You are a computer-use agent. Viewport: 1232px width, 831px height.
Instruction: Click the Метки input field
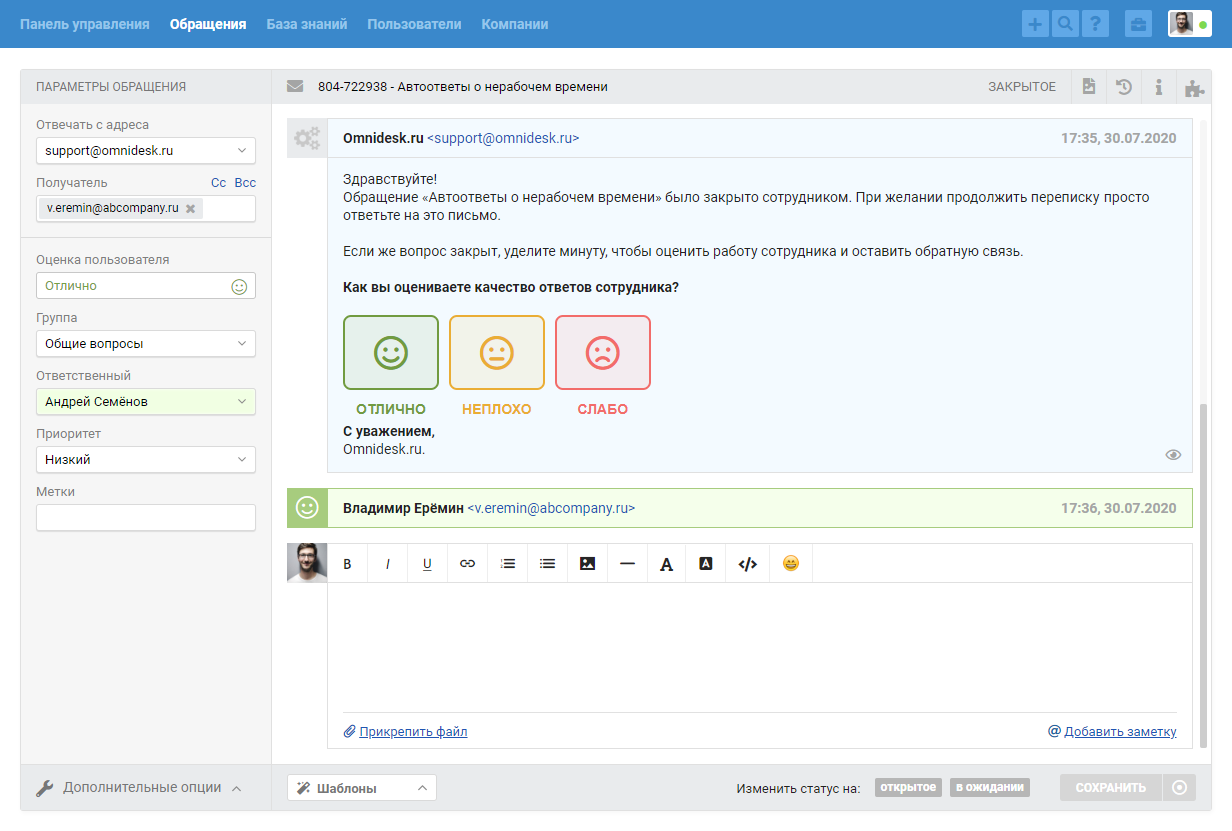point(146,518)
